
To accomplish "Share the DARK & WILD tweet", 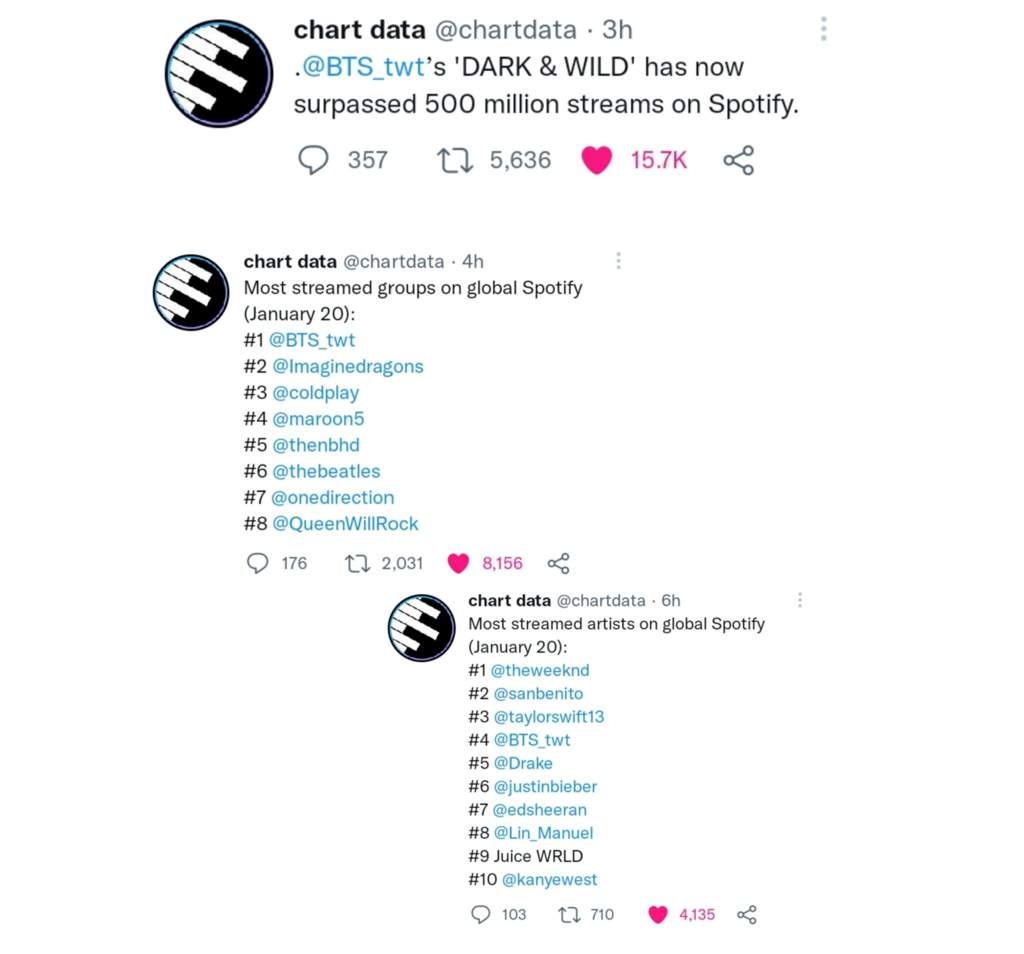I will (739, 160).
